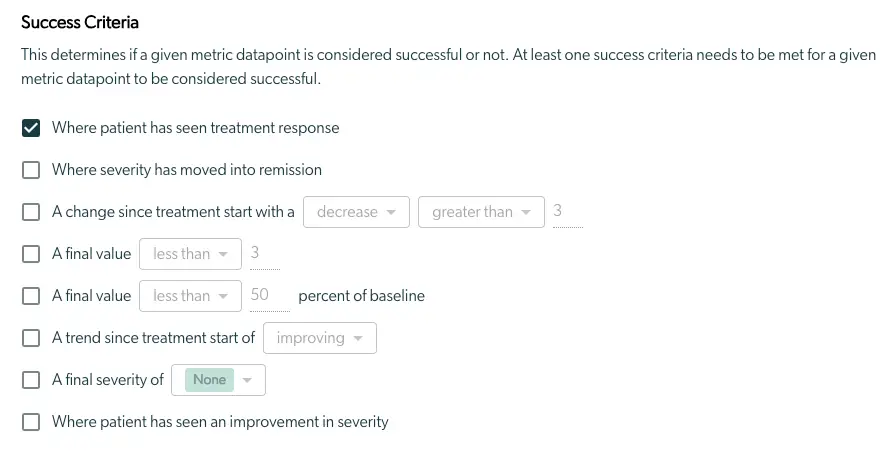The height and width of the screenshot is (451, 893).
Task: Open the 'less than' dropdown for final value
Action: 190,254
